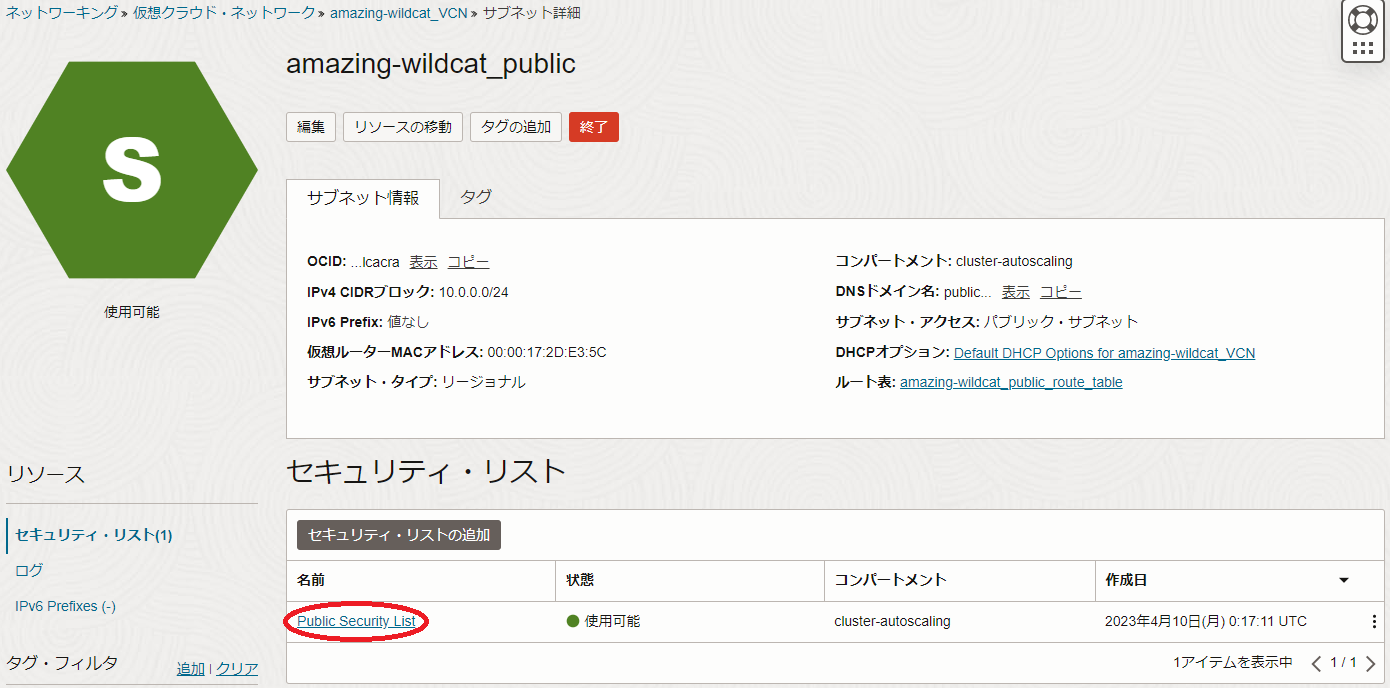Click セキュリティ・リストの追加 button

coord(399,535)
